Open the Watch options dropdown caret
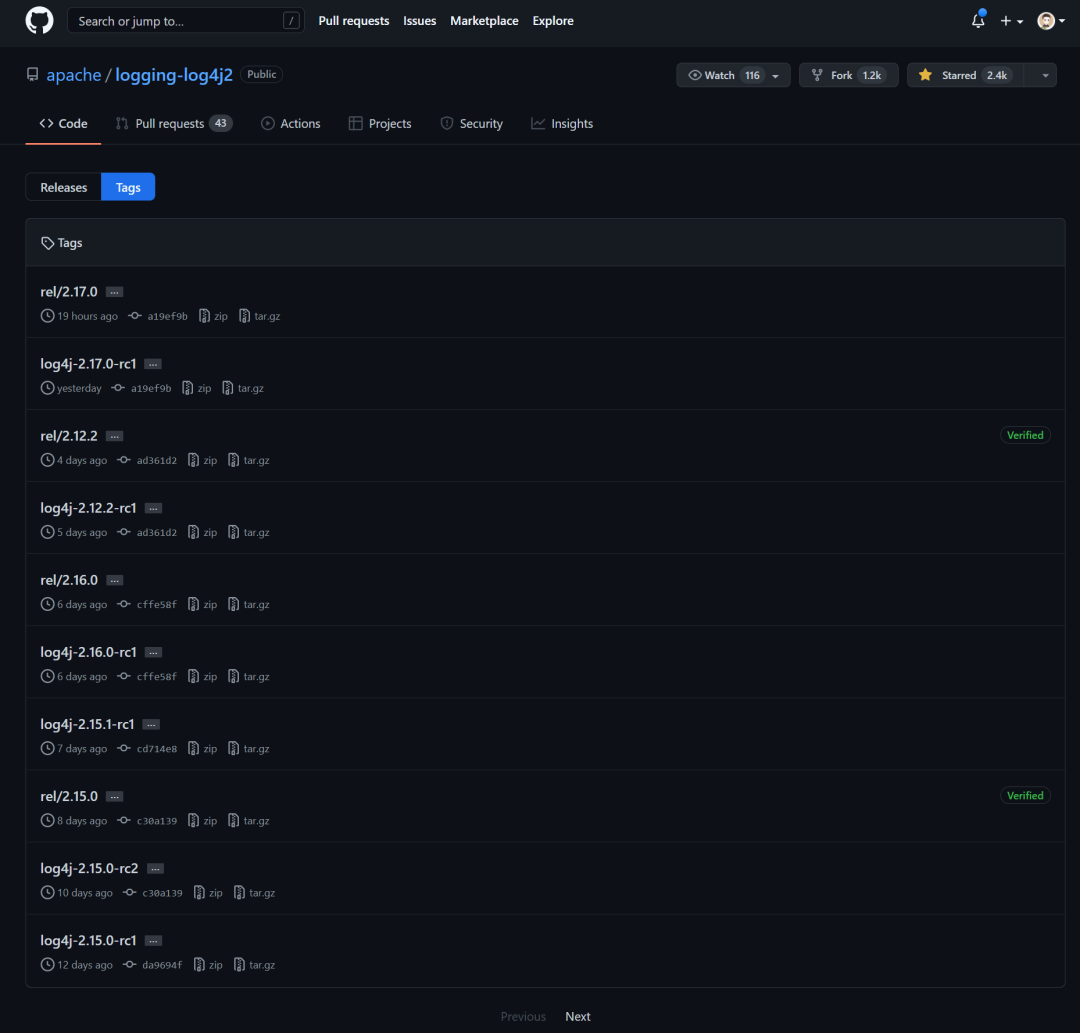Screen dimensions: 1080x1033 tap(775, 74)
